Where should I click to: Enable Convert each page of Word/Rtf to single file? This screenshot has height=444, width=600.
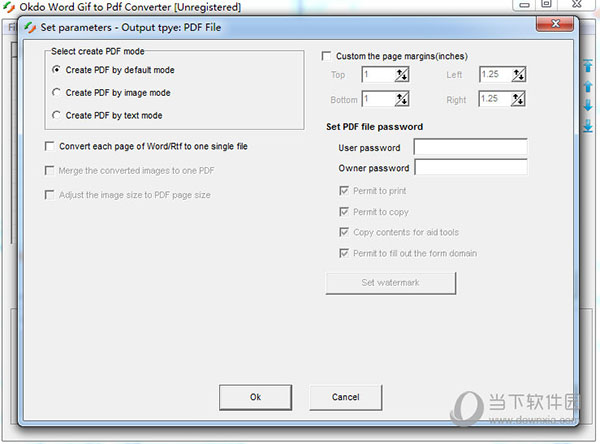[49, 146]
